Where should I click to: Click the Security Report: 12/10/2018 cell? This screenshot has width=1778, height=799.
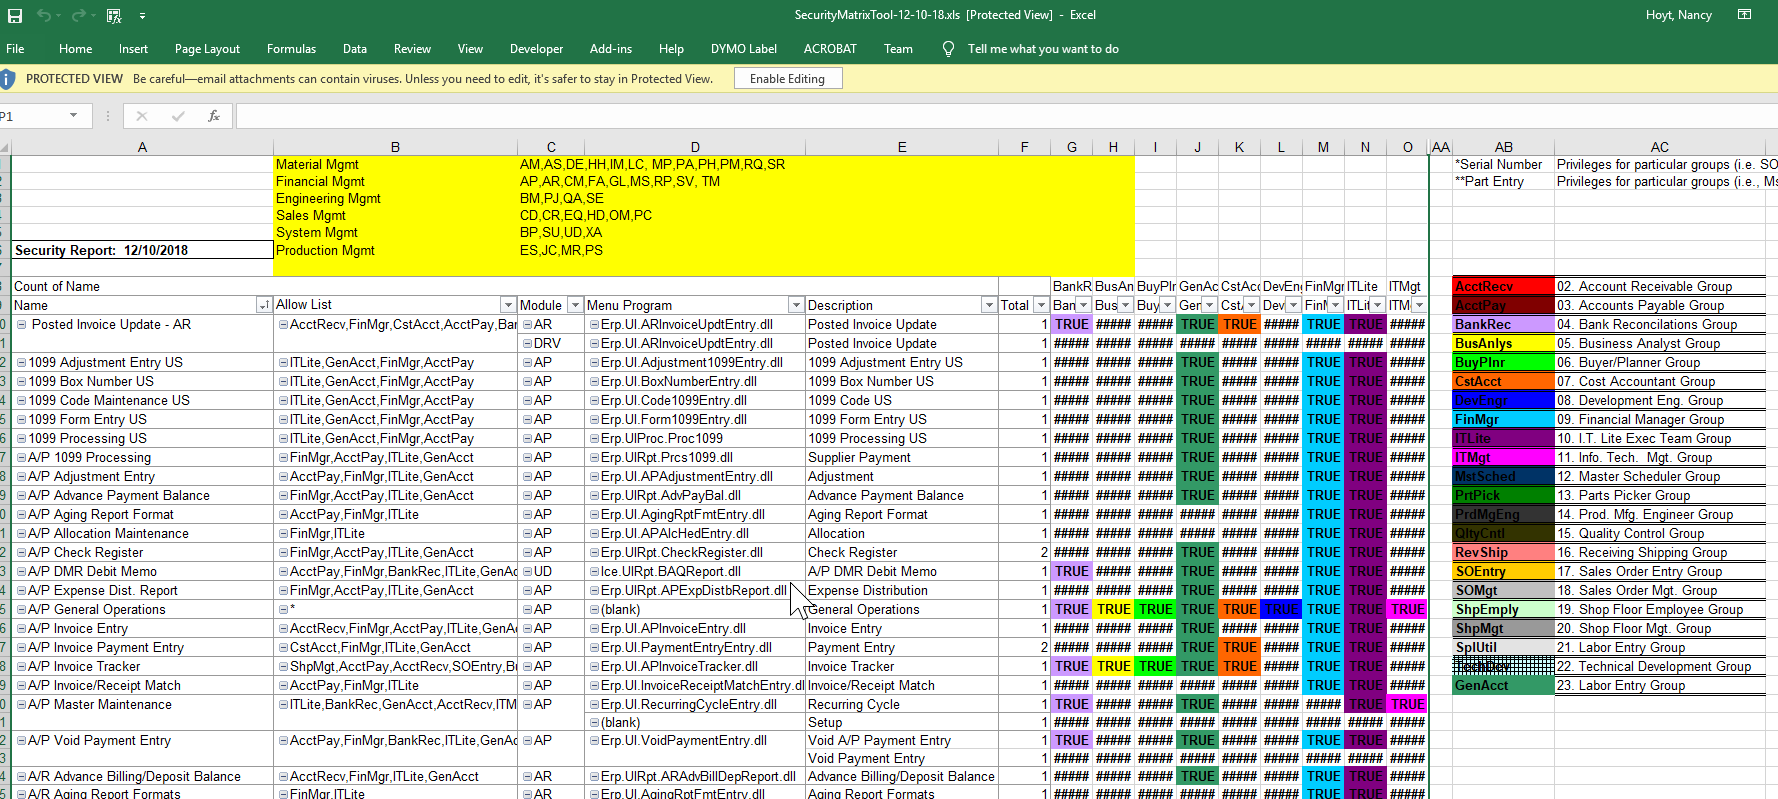pos(142,250)
